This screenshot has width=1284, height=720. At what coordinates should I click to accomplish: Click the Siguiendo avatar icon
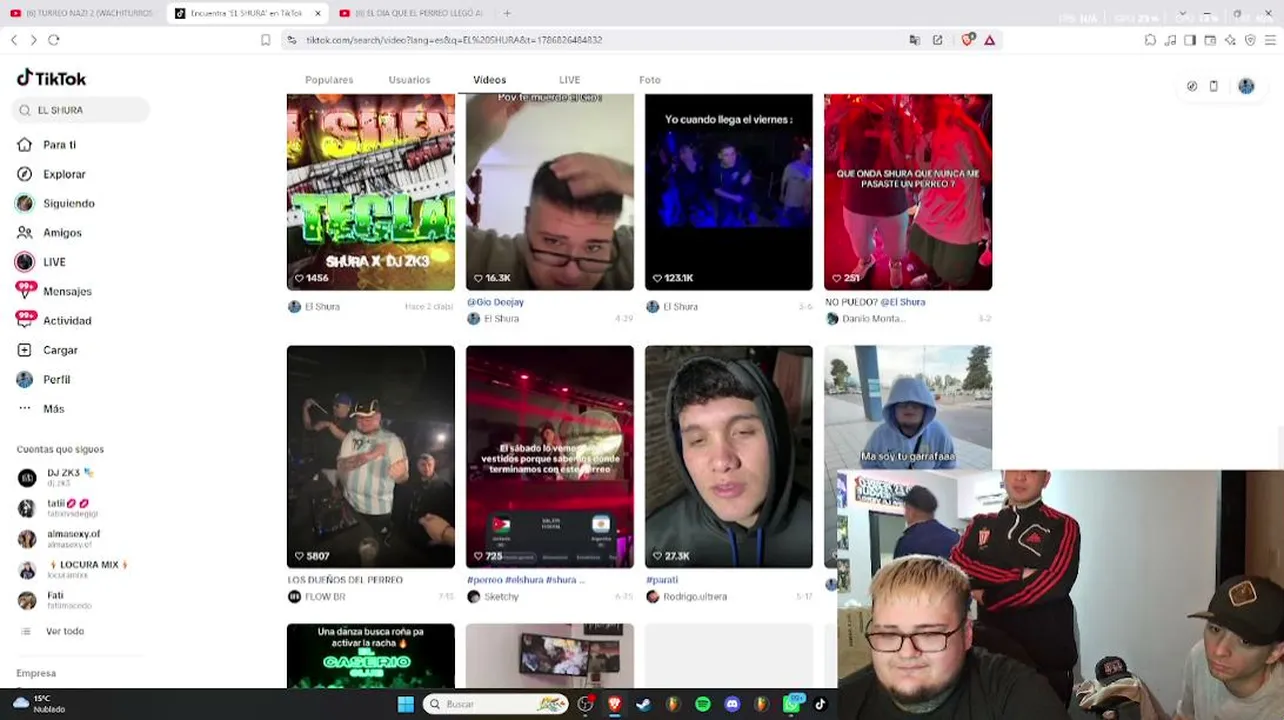(x=25, y=203)
